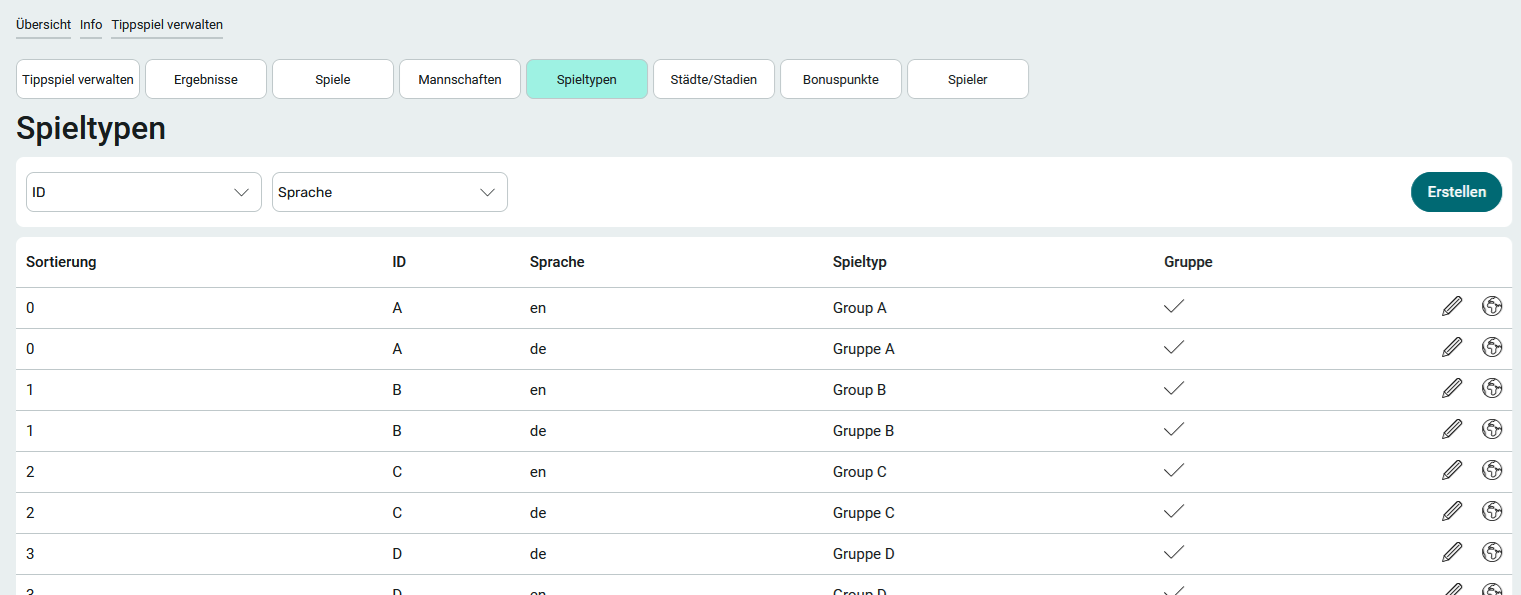This screenshot has height=595, width=1521.
Task: Click the ID cell 'C' in Group C row
Action: [x=397, y=472]
